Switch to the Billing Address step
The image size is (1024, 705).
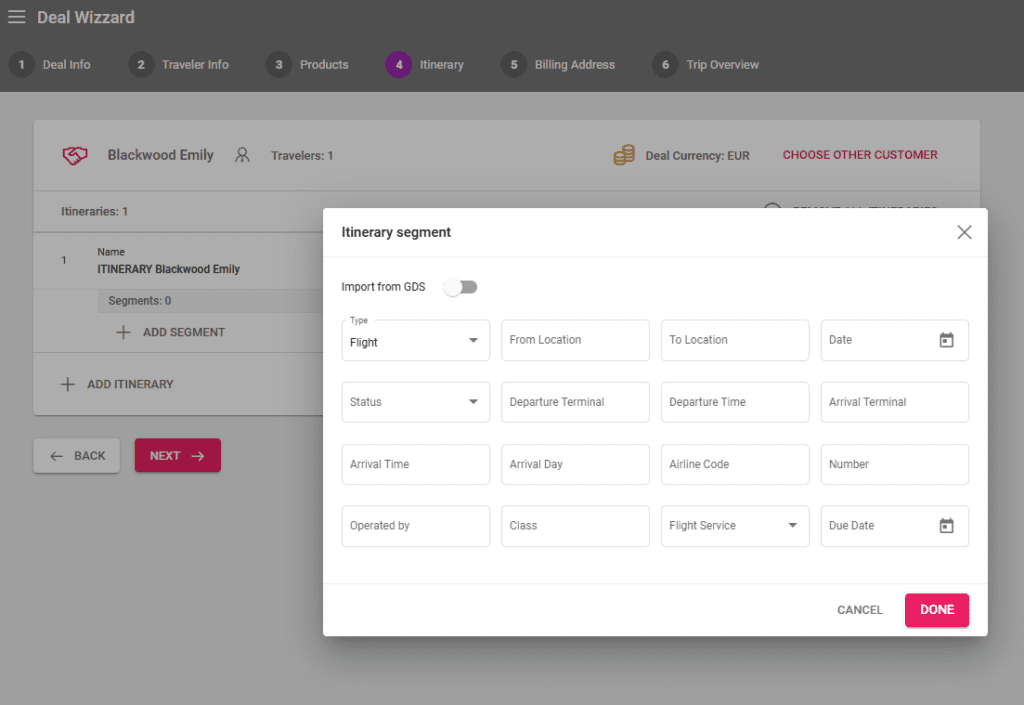pyautogui.click(x=559, y=65)
